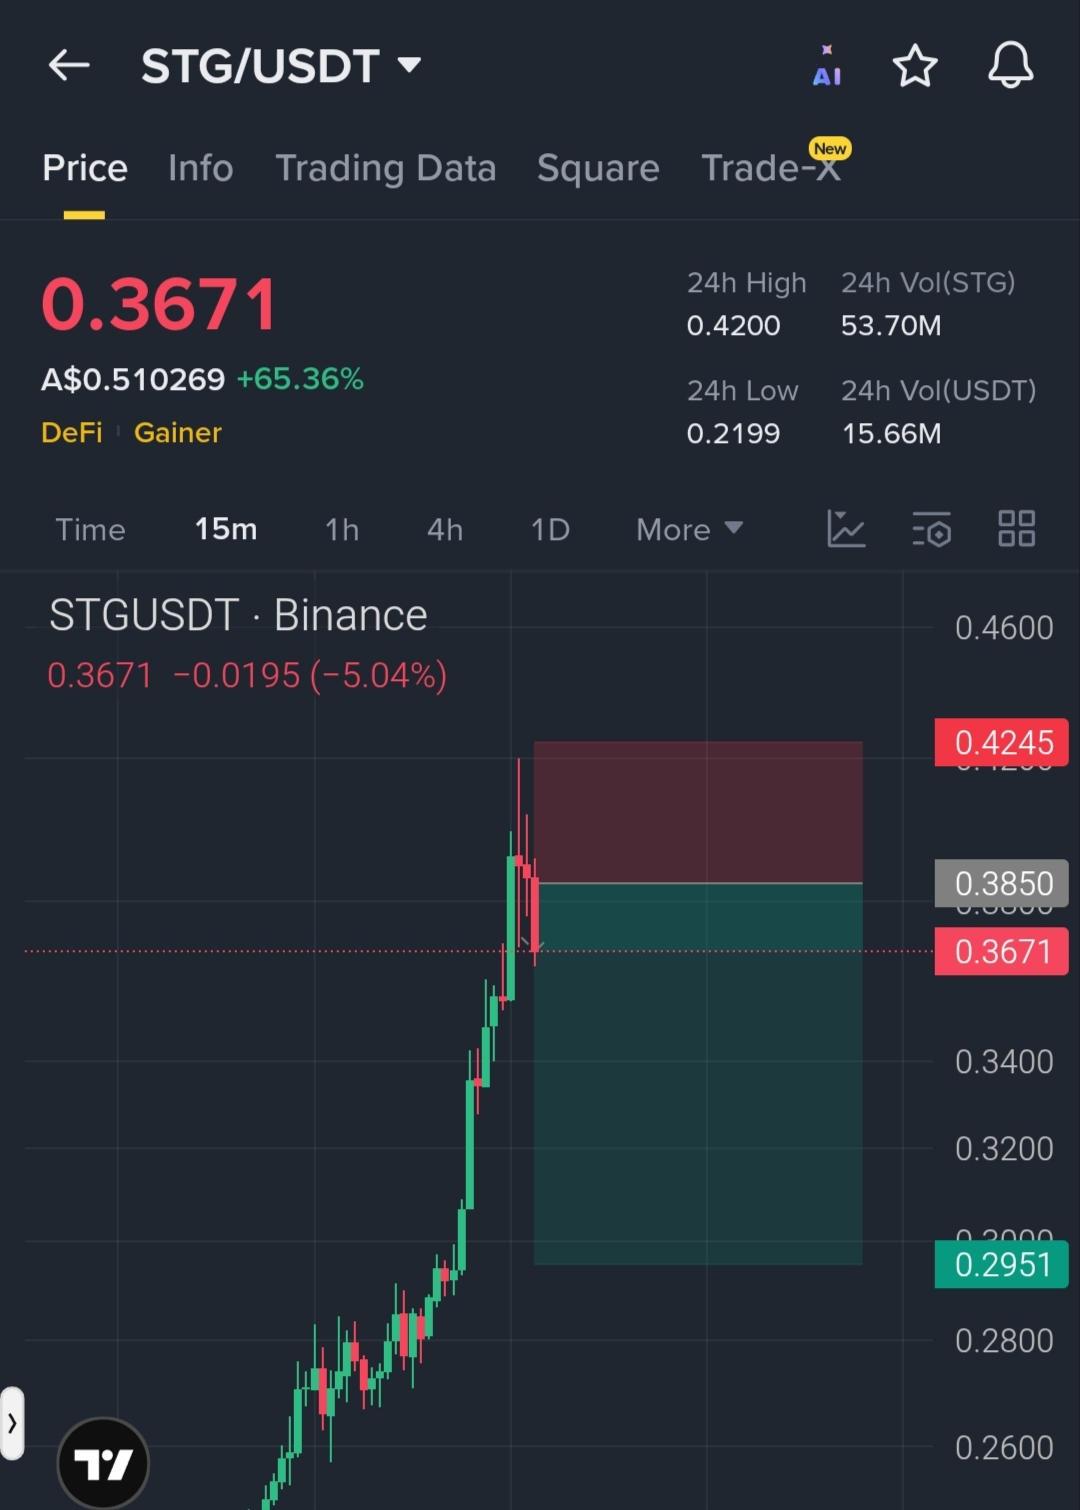Image resolution: width=1080 pixels, height=1510 pixels.
Task: Tap the DeFi category tag
Action: point(72,433)
